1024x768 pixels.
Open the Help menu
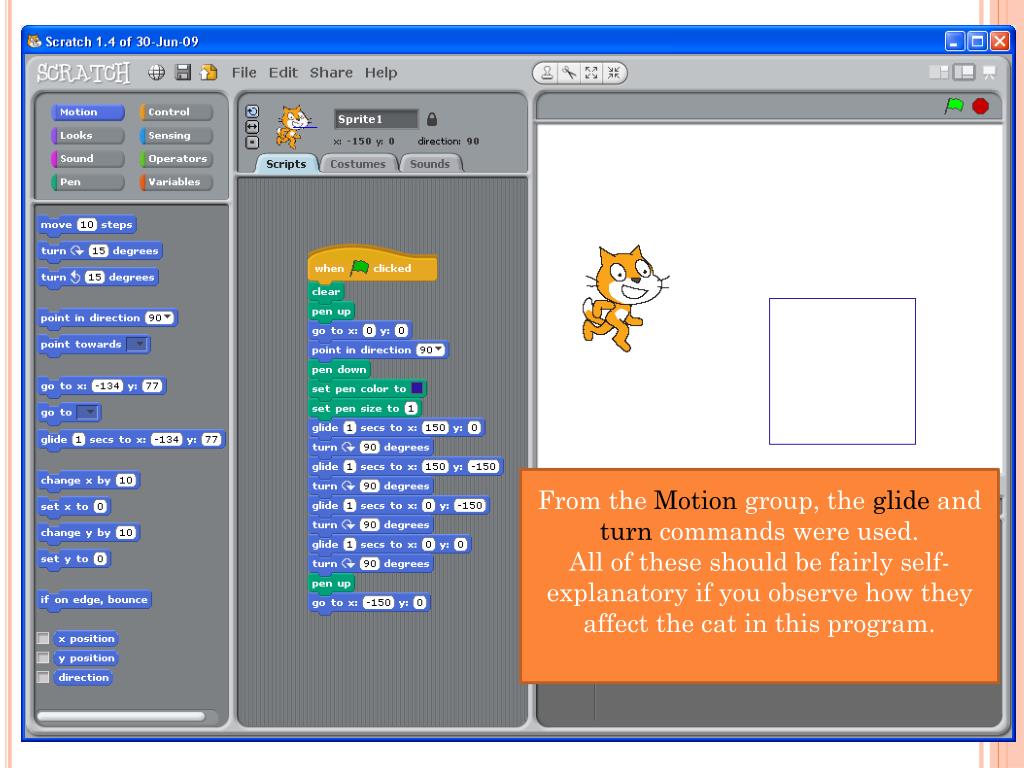tap(381, 72)
